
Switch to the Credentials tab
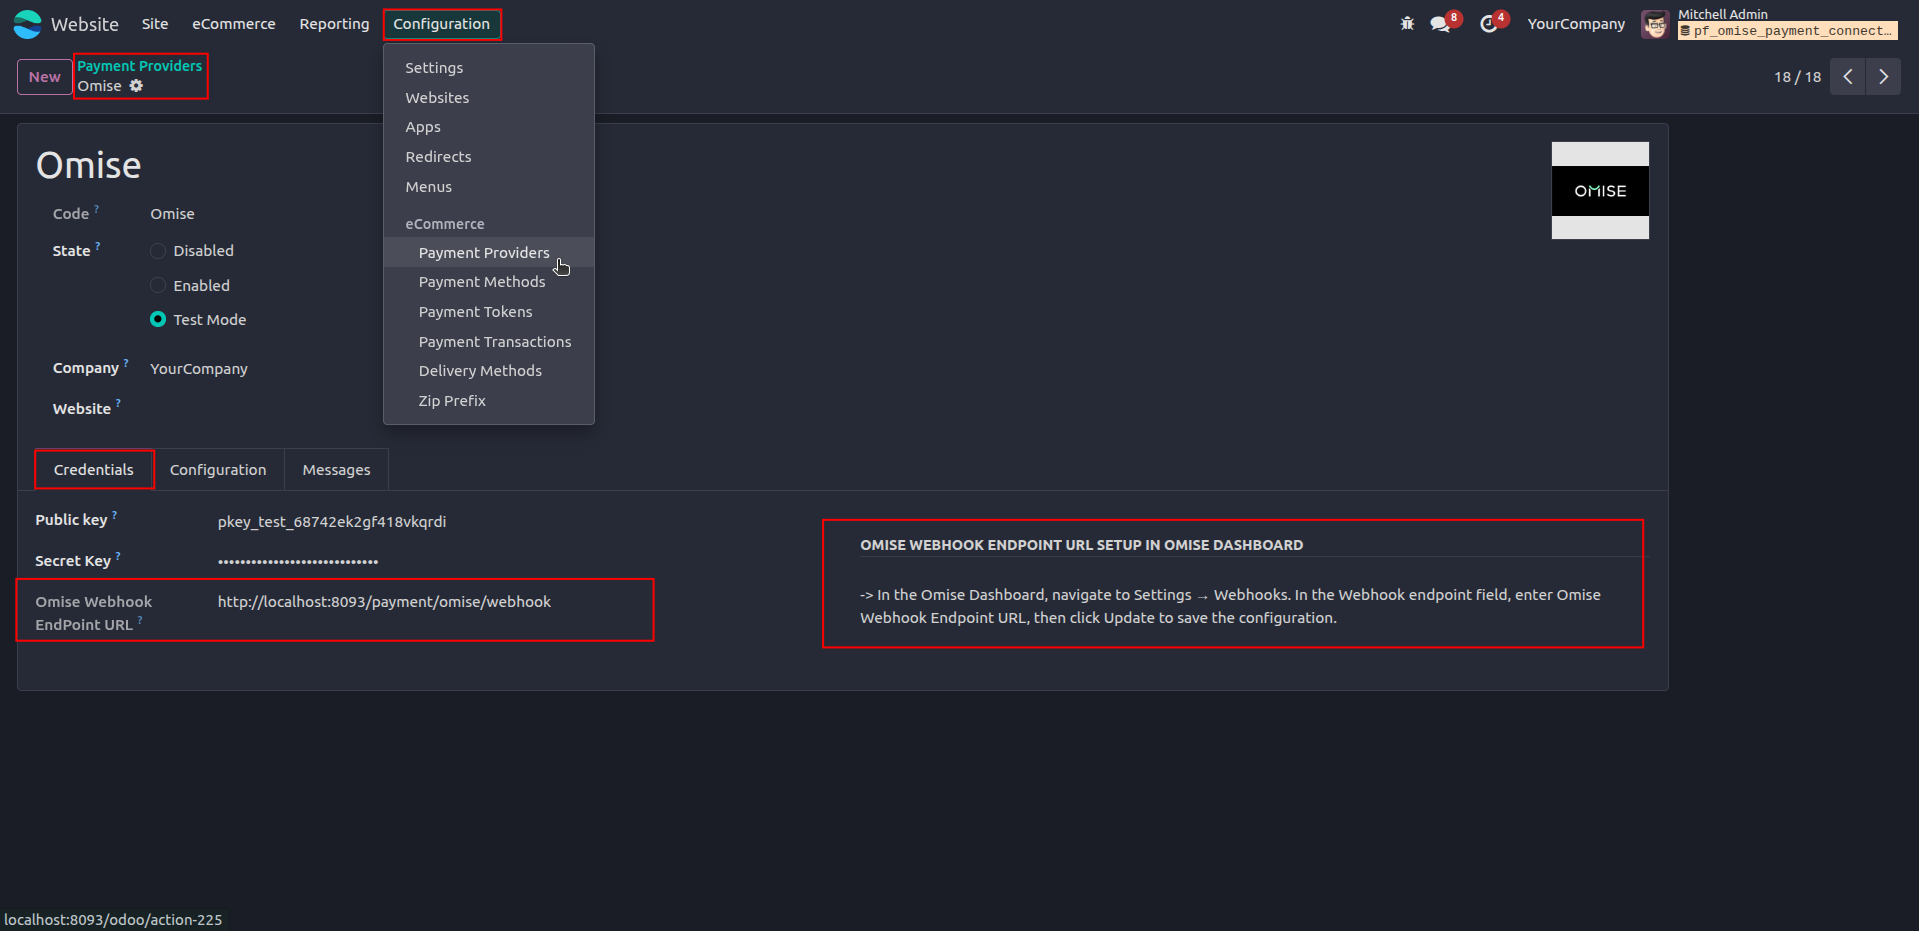click(x=94, y=470)
